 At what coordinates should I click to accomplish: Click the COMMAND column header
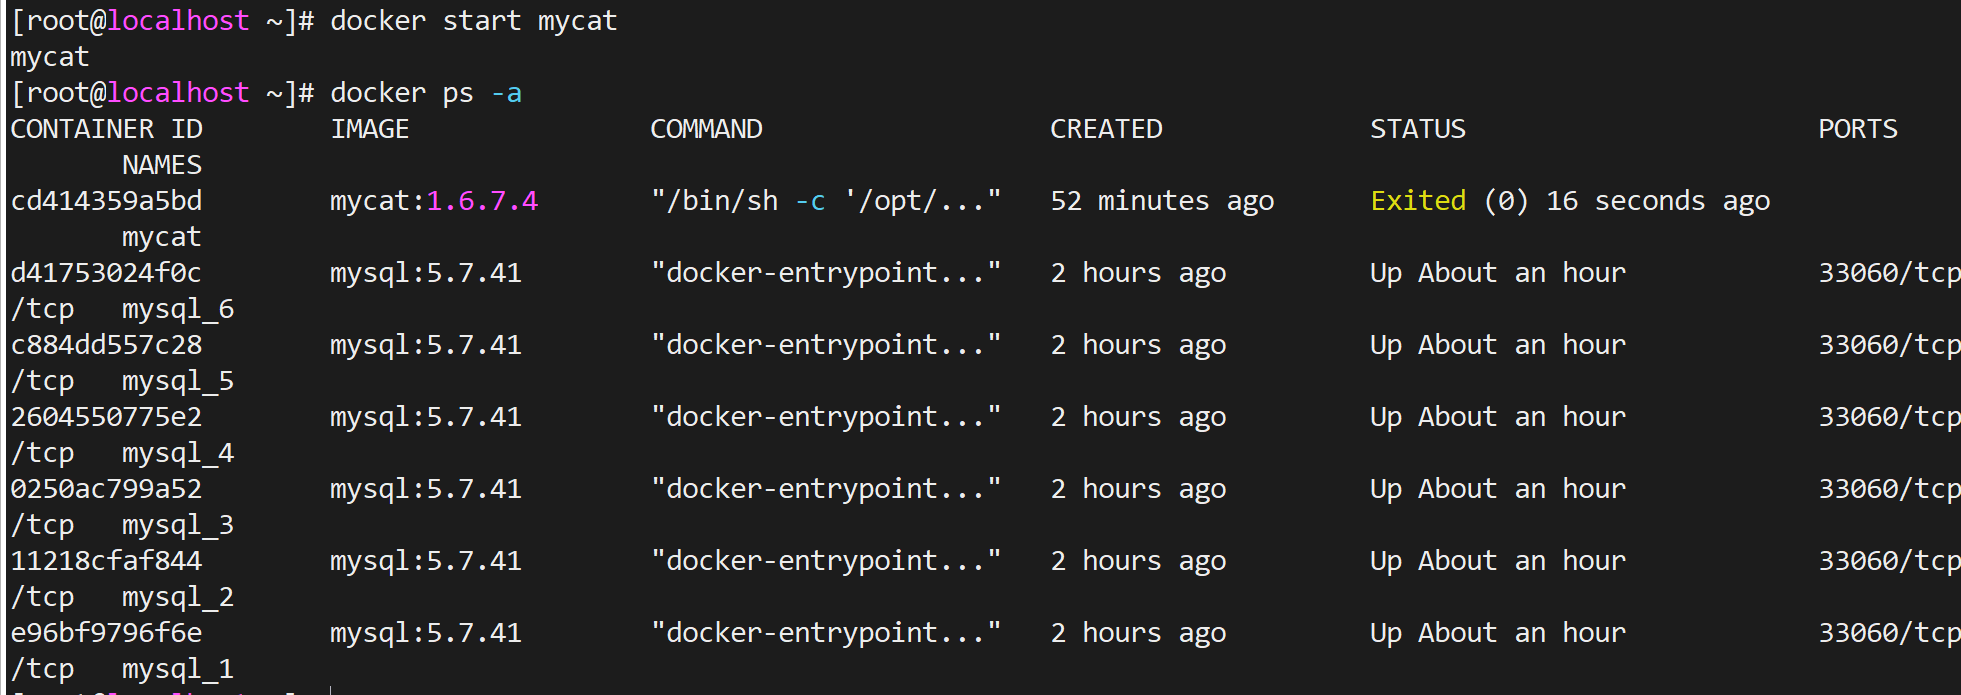706,129
